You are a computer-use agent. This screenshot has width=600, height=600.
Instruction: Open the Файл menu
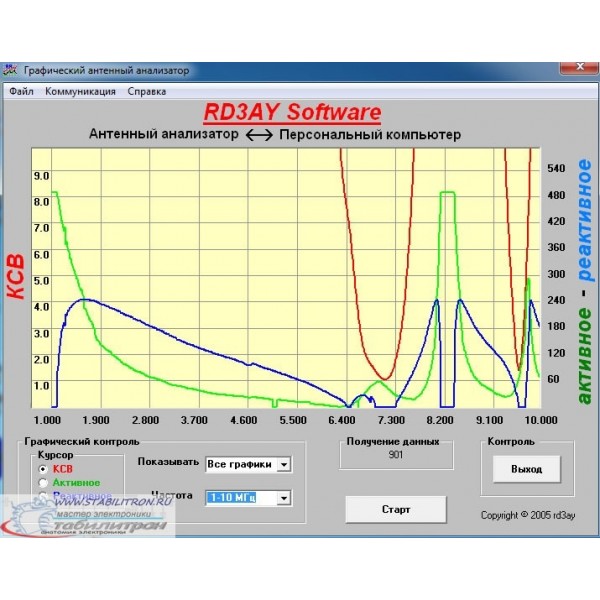21,91
